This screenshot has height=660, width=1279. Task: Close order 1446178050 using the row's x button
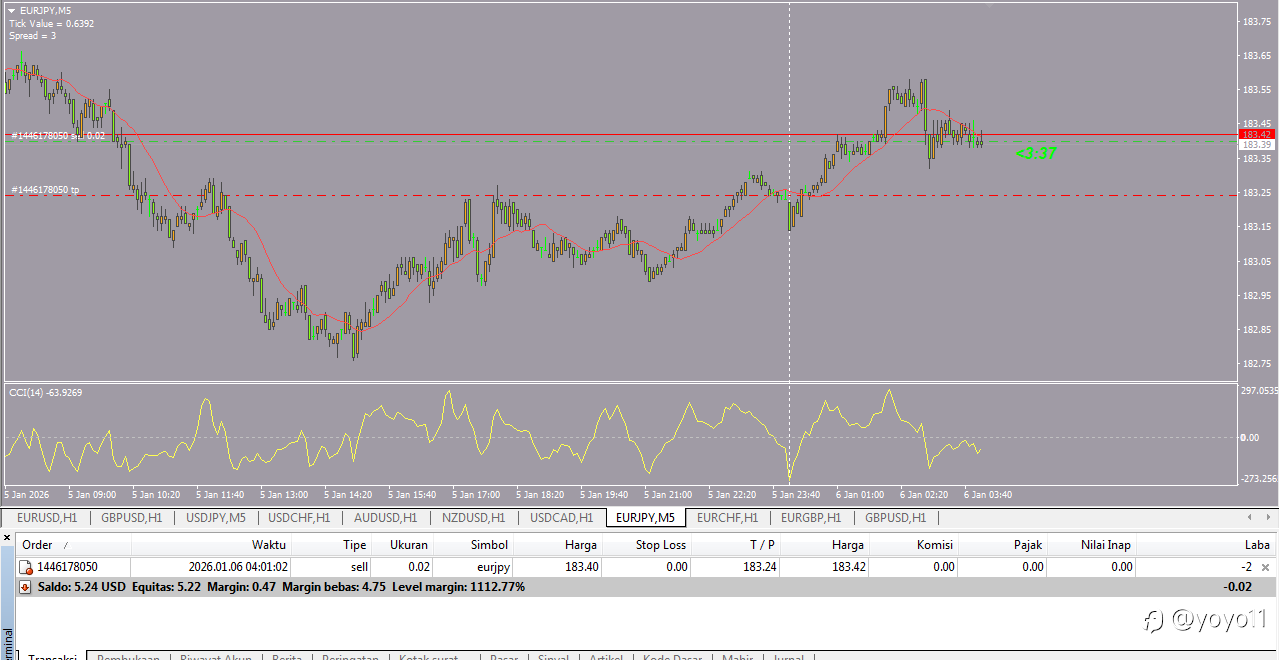tap(1265, 567)
